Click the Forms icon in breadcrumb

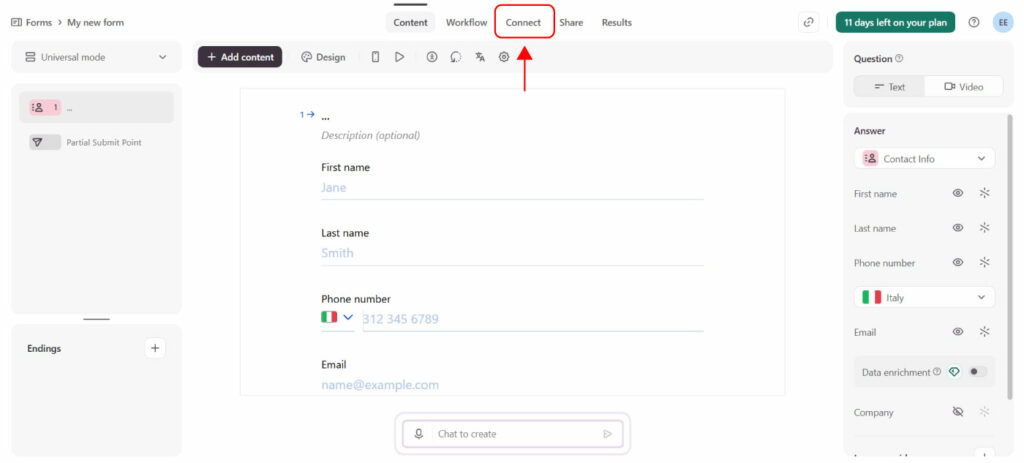point(16,22)
